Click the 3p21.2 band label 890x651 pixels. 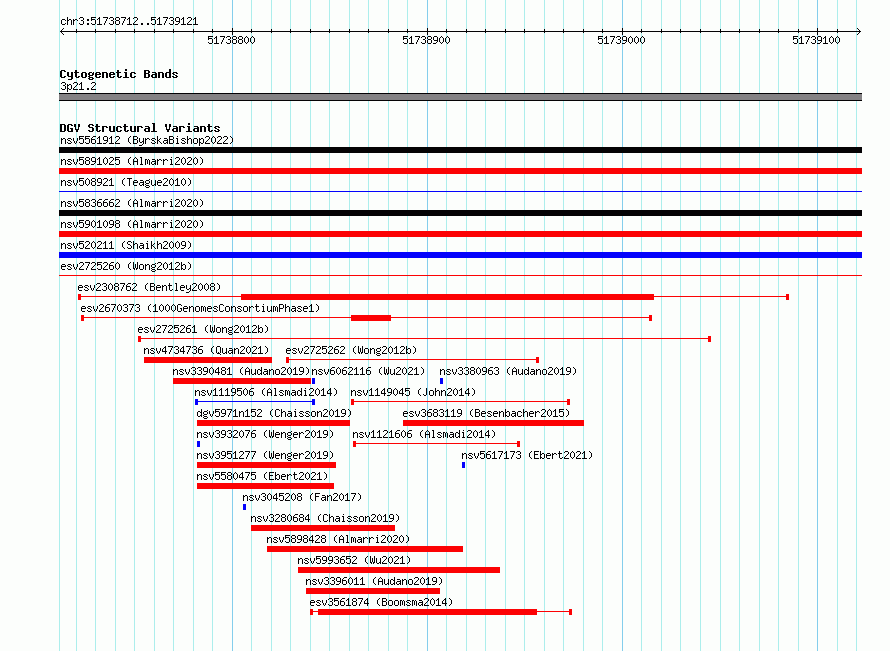pyautogui.click(x=78, y=86)
